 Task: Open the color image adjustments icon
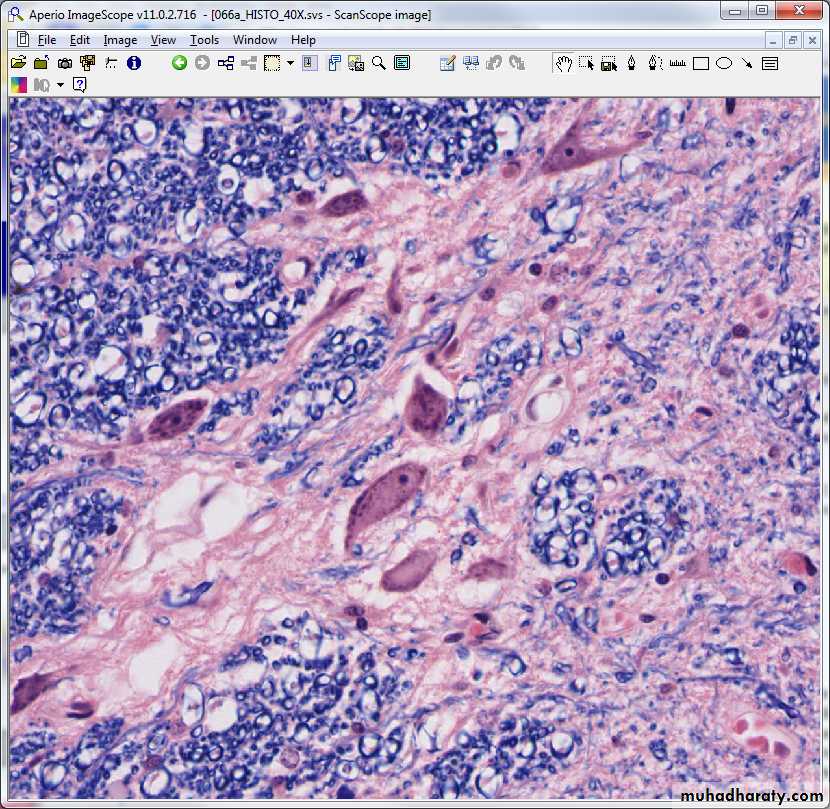coord(19,85)
